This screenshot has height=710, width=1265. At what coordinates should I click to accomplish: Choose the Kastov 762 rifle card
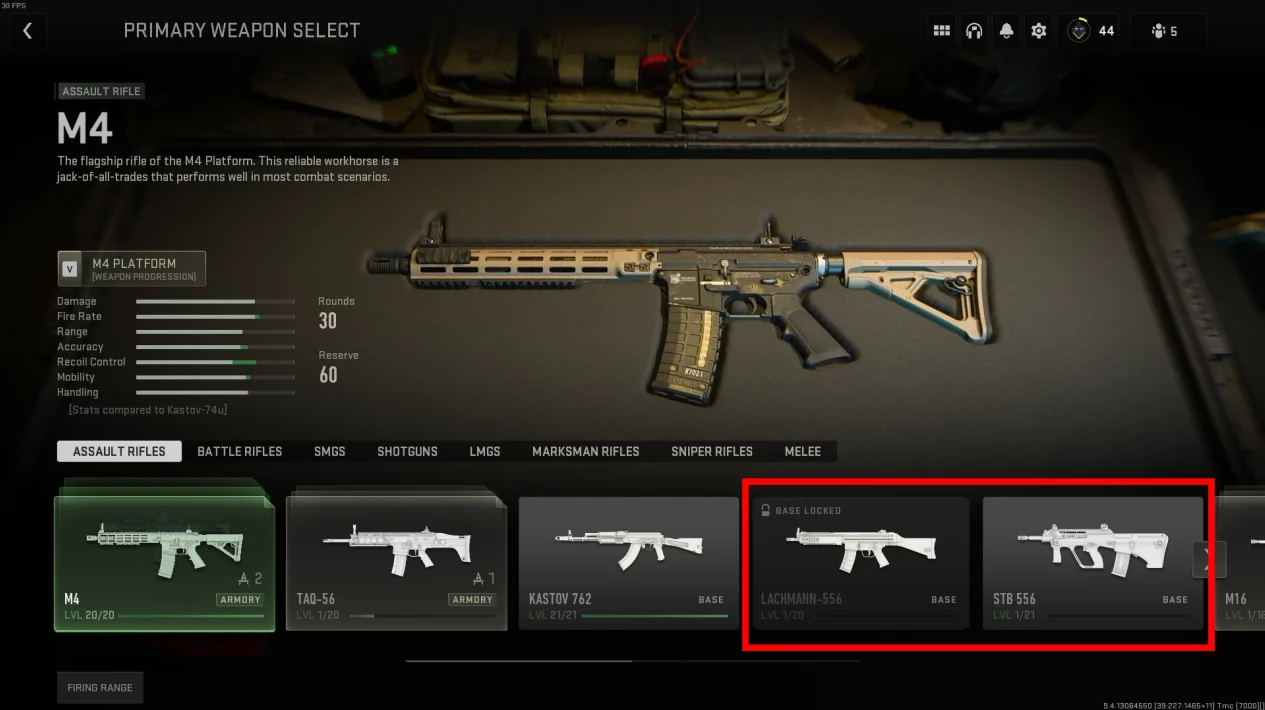(x=628, y=564)
